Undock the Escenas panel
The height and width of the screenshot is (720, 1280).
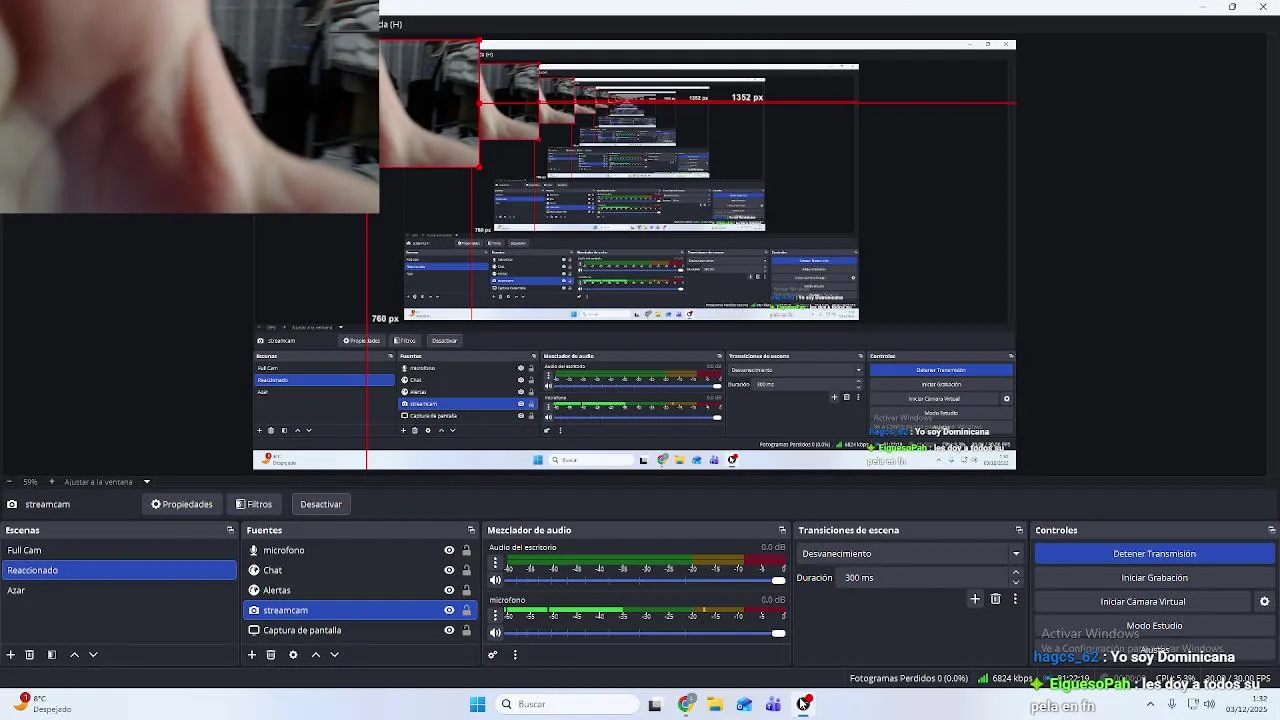[230, 530]
